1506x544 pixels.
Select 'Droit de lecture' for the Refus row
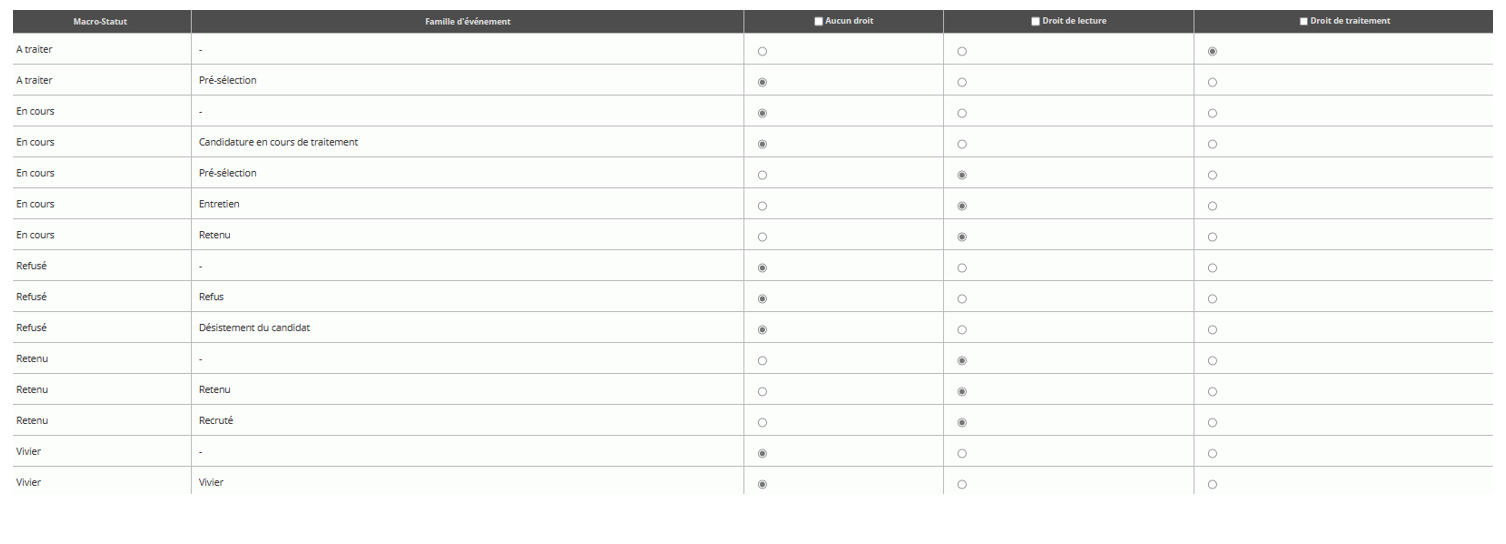click(x=962, y=299)
